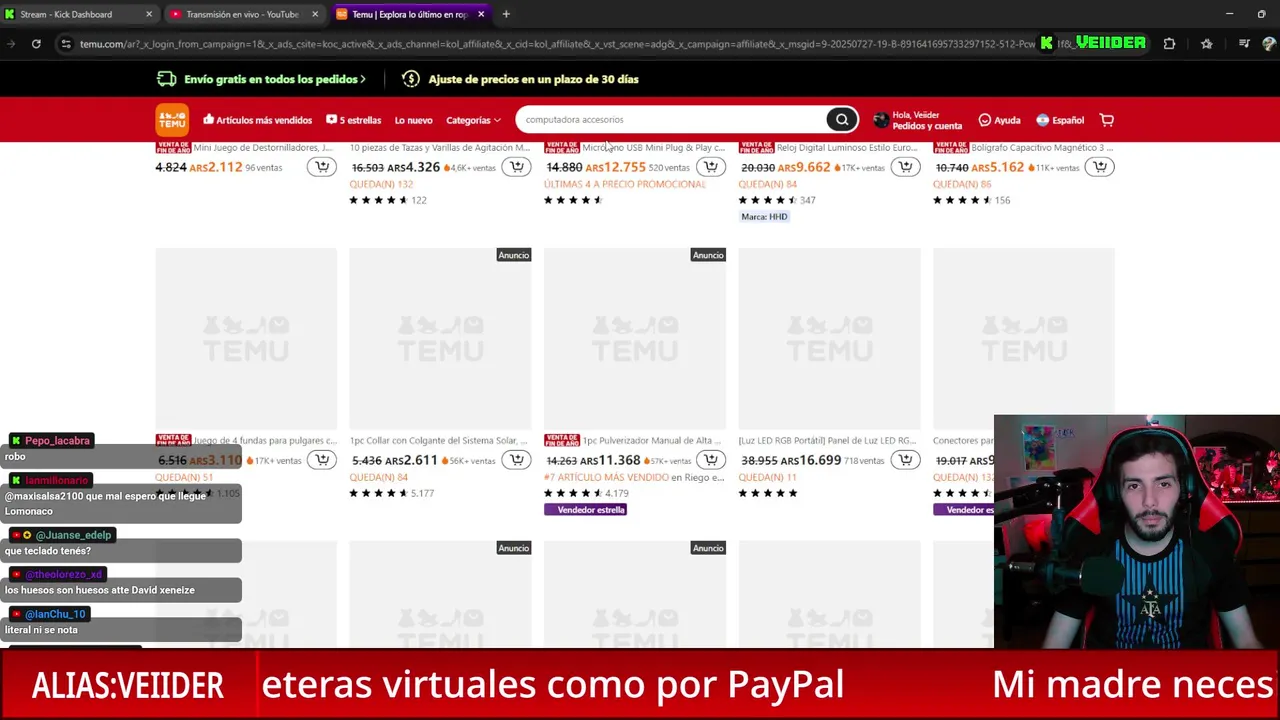Open Luz LED RGB Portátil product image
1280x720 pixels.
[x=829, y=339]
